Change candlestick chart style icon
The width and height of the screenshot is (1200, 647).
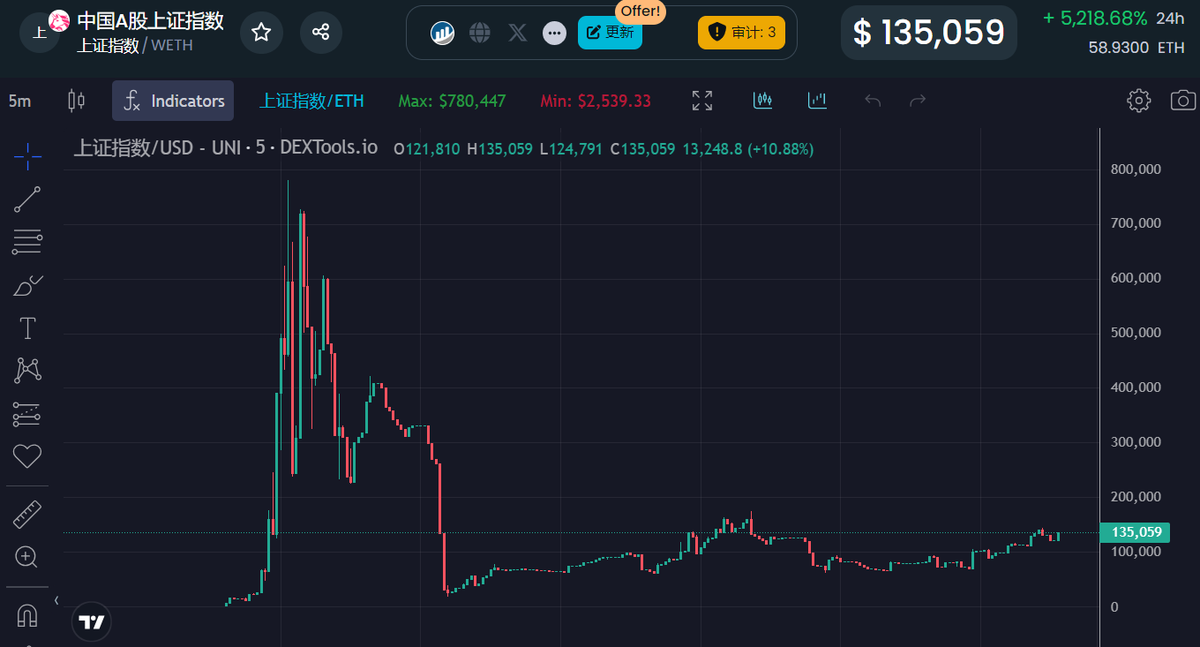75,100
